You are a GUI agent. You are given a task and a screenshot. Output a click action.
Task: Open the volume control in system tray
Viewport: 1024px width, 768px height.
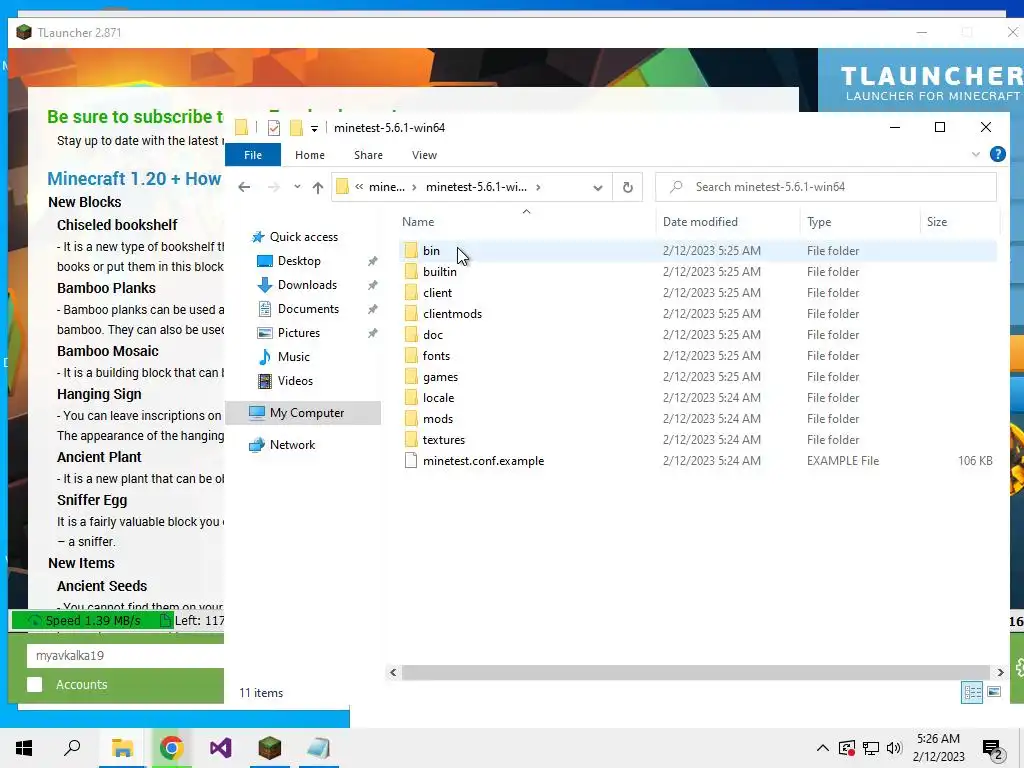coord(894,748)
